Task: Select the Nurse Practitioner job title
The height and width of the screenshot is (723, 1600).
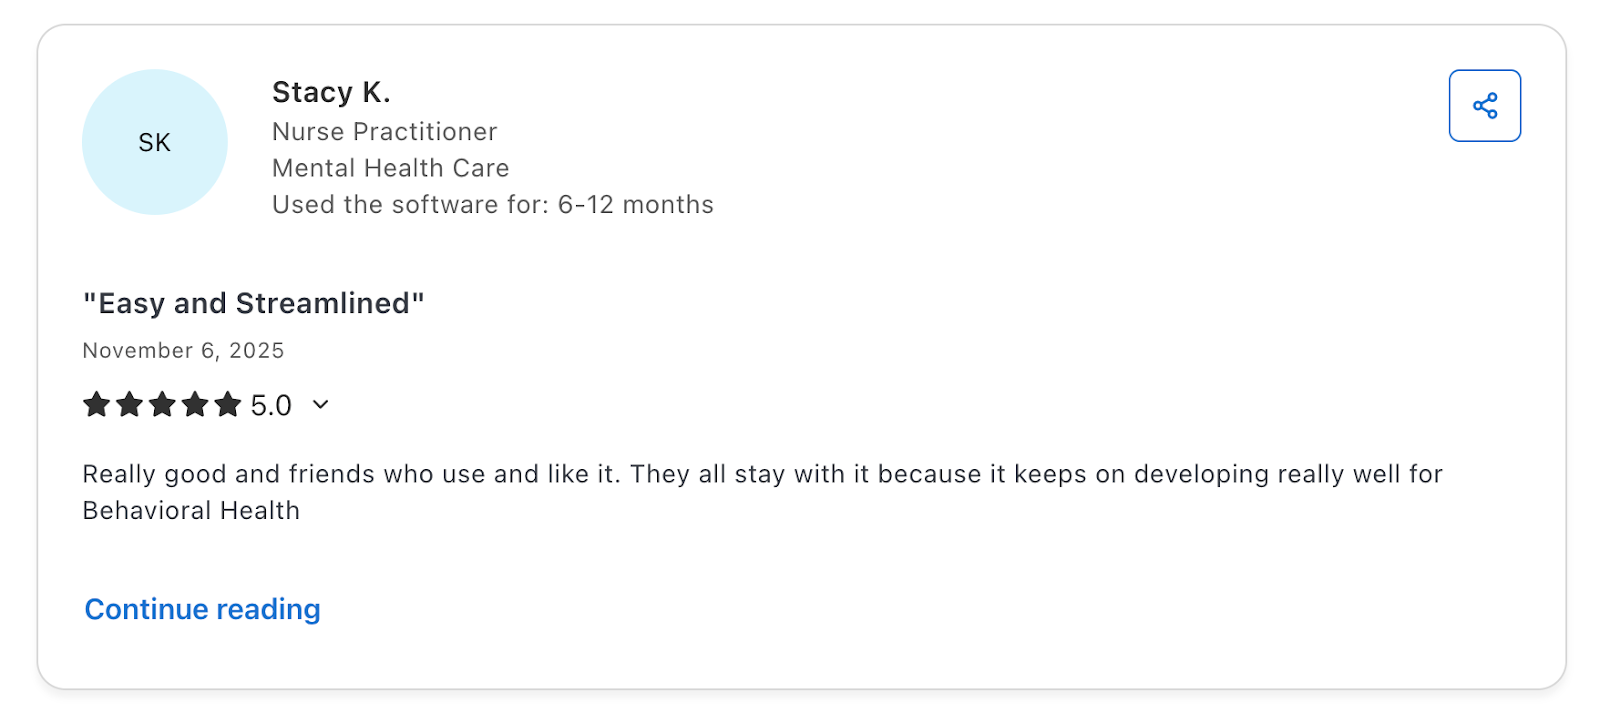Action: pos(383,131)
